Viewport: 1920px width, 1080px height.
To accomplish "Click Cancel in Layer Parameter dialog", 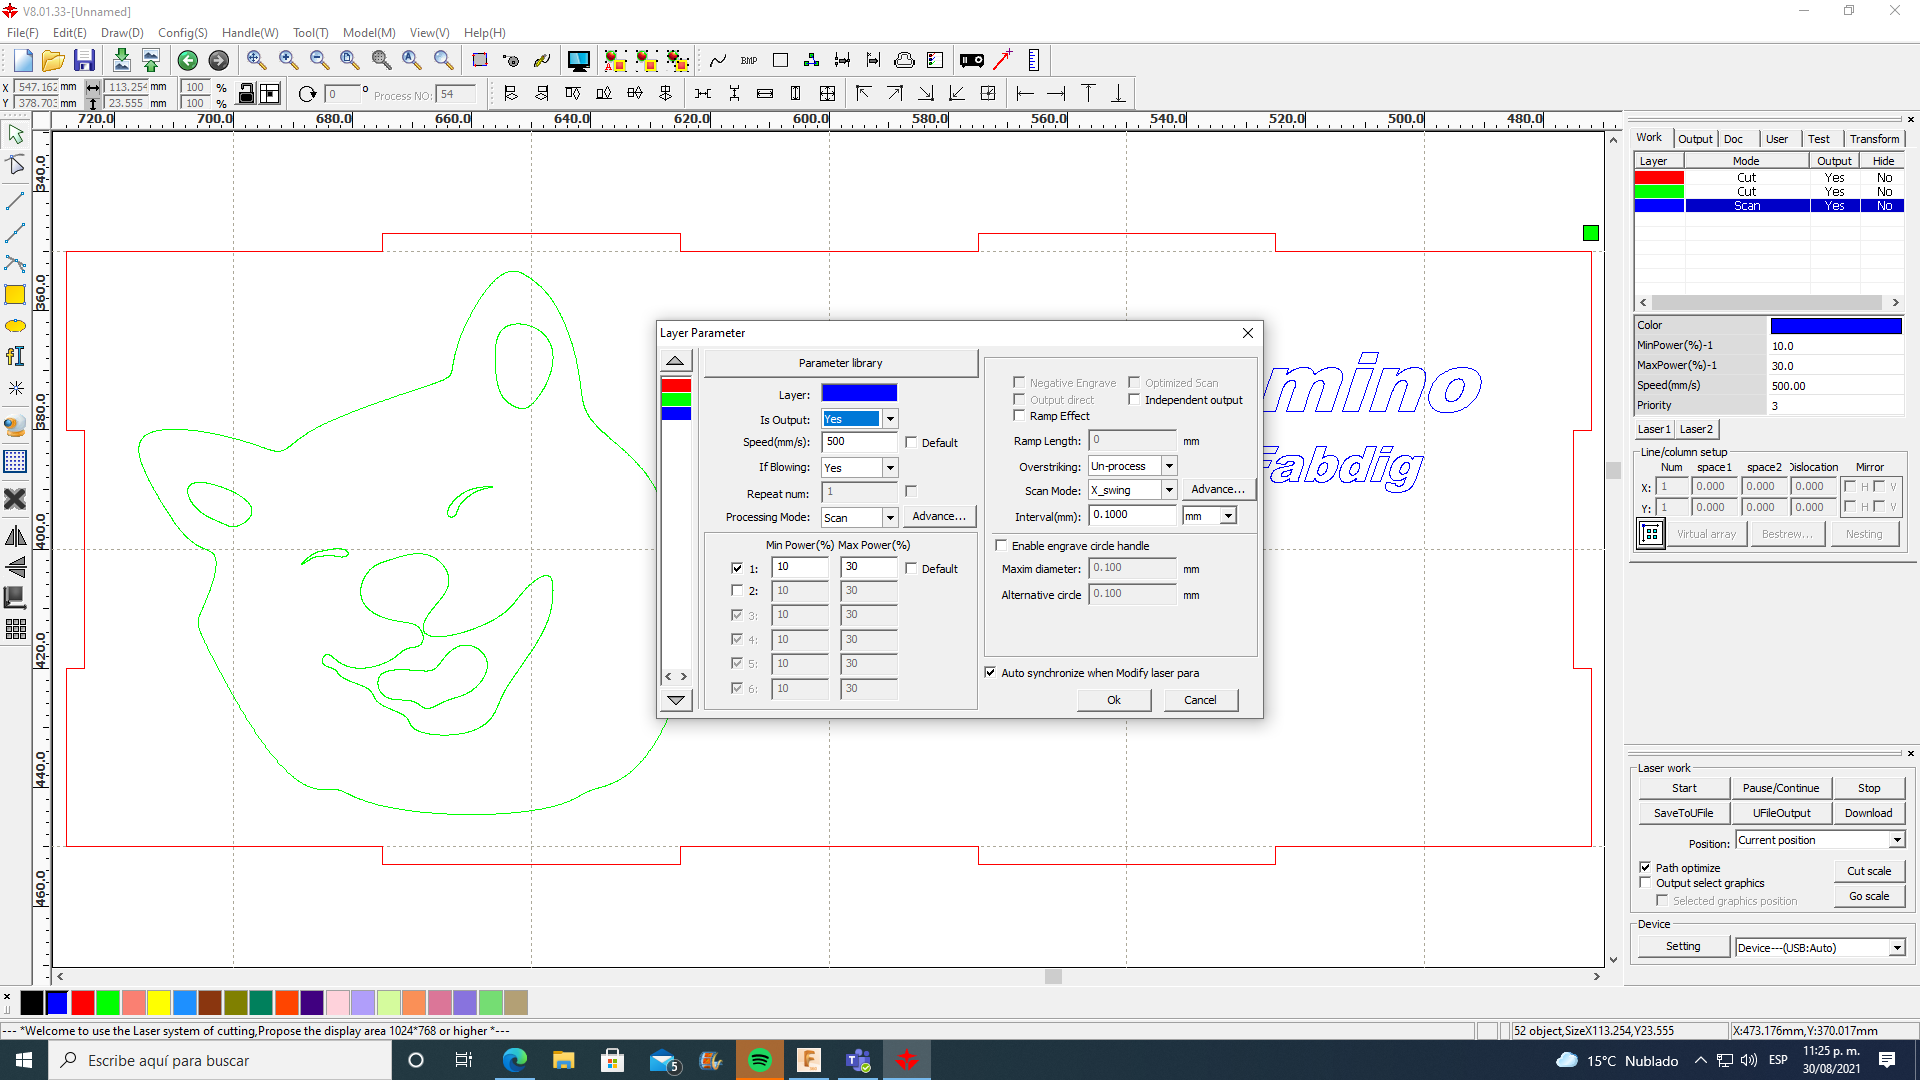I will coord(1200,700).
